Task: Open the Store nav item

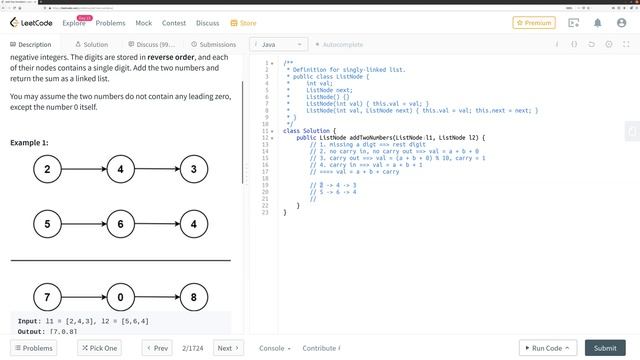Action: [244, 23]
